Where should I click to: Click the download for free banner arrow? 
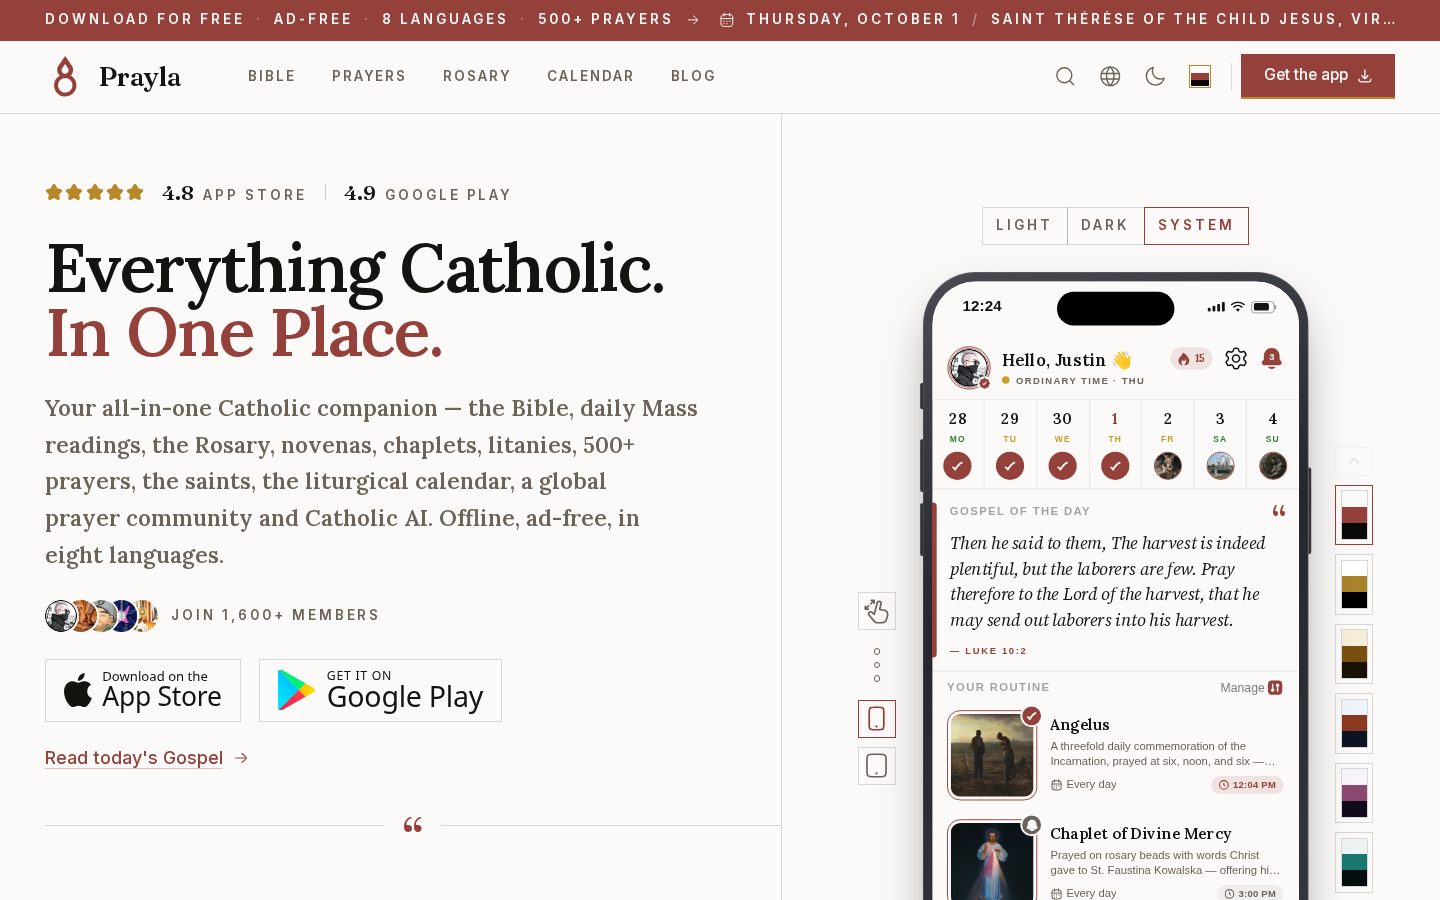(693, 19)
